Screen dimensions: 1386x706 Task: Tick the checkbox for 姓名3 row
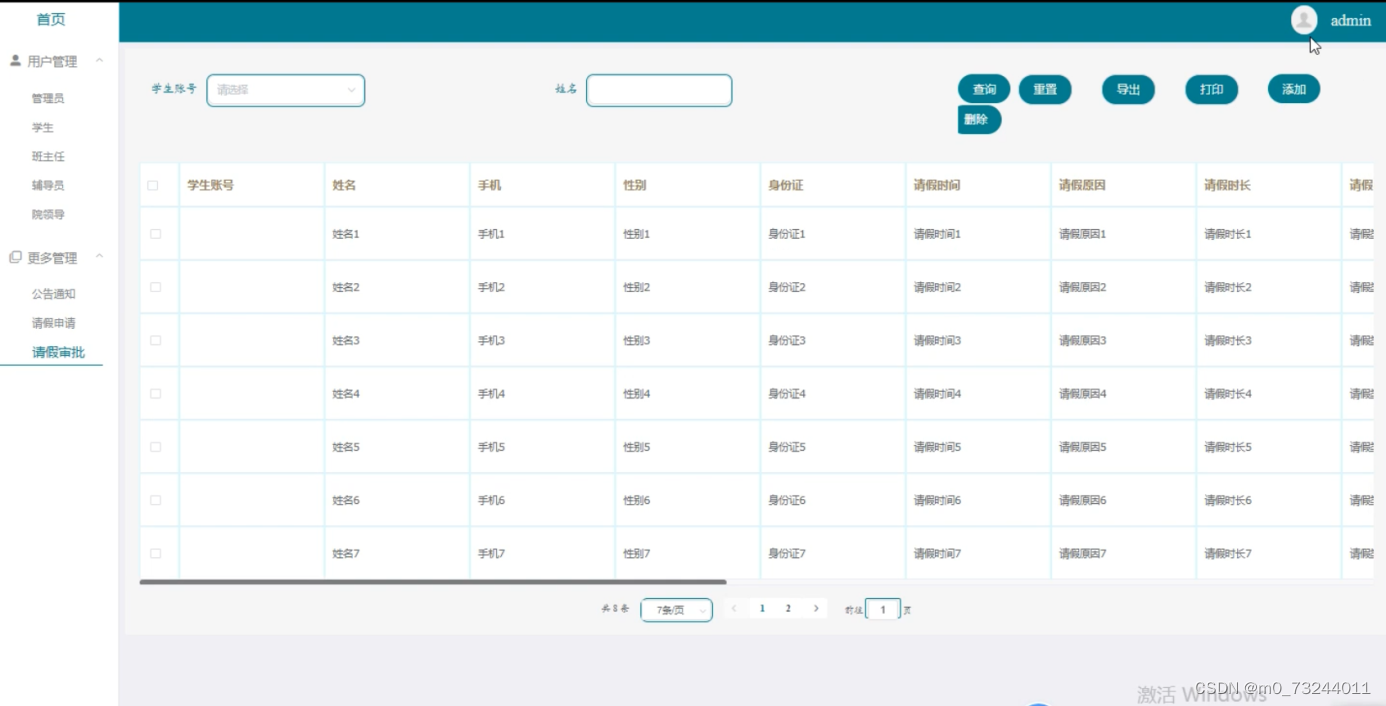155,340
